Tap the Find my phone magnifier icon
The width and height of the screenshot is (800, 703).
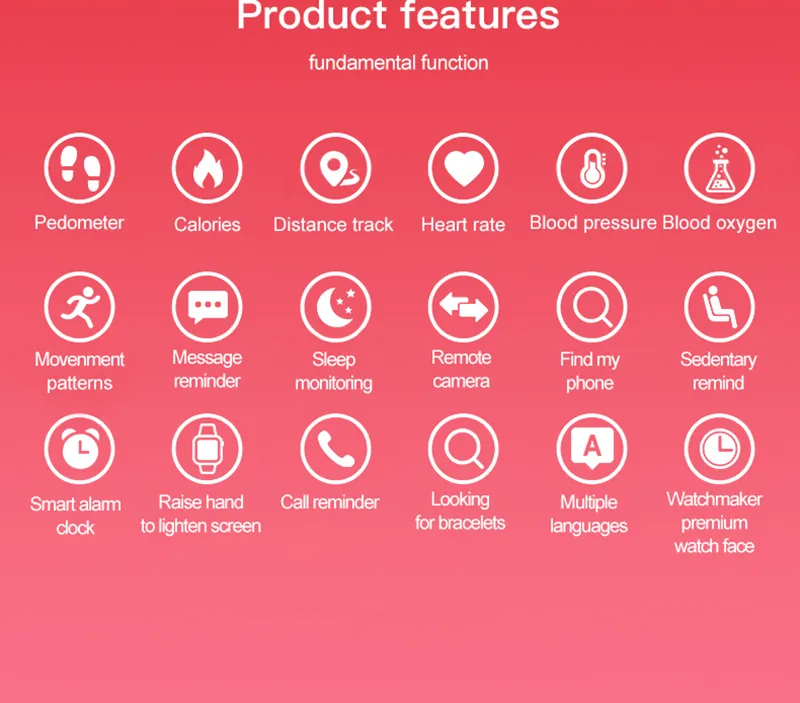[x=592, y=307]
